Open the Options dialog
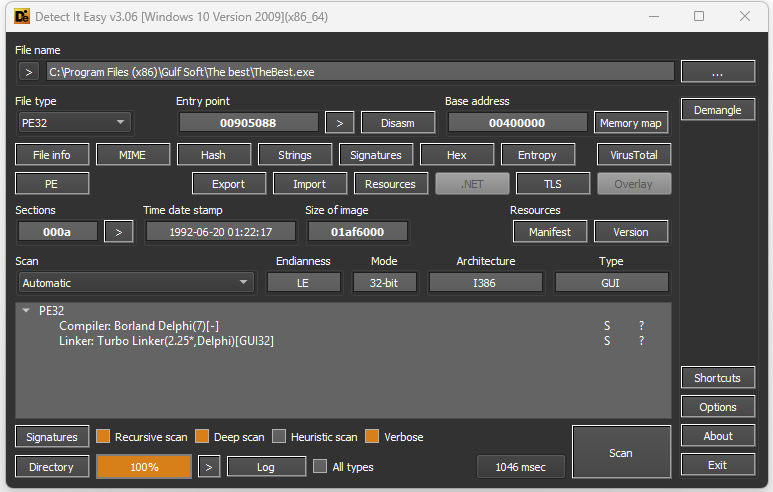 tap(718, 407)
